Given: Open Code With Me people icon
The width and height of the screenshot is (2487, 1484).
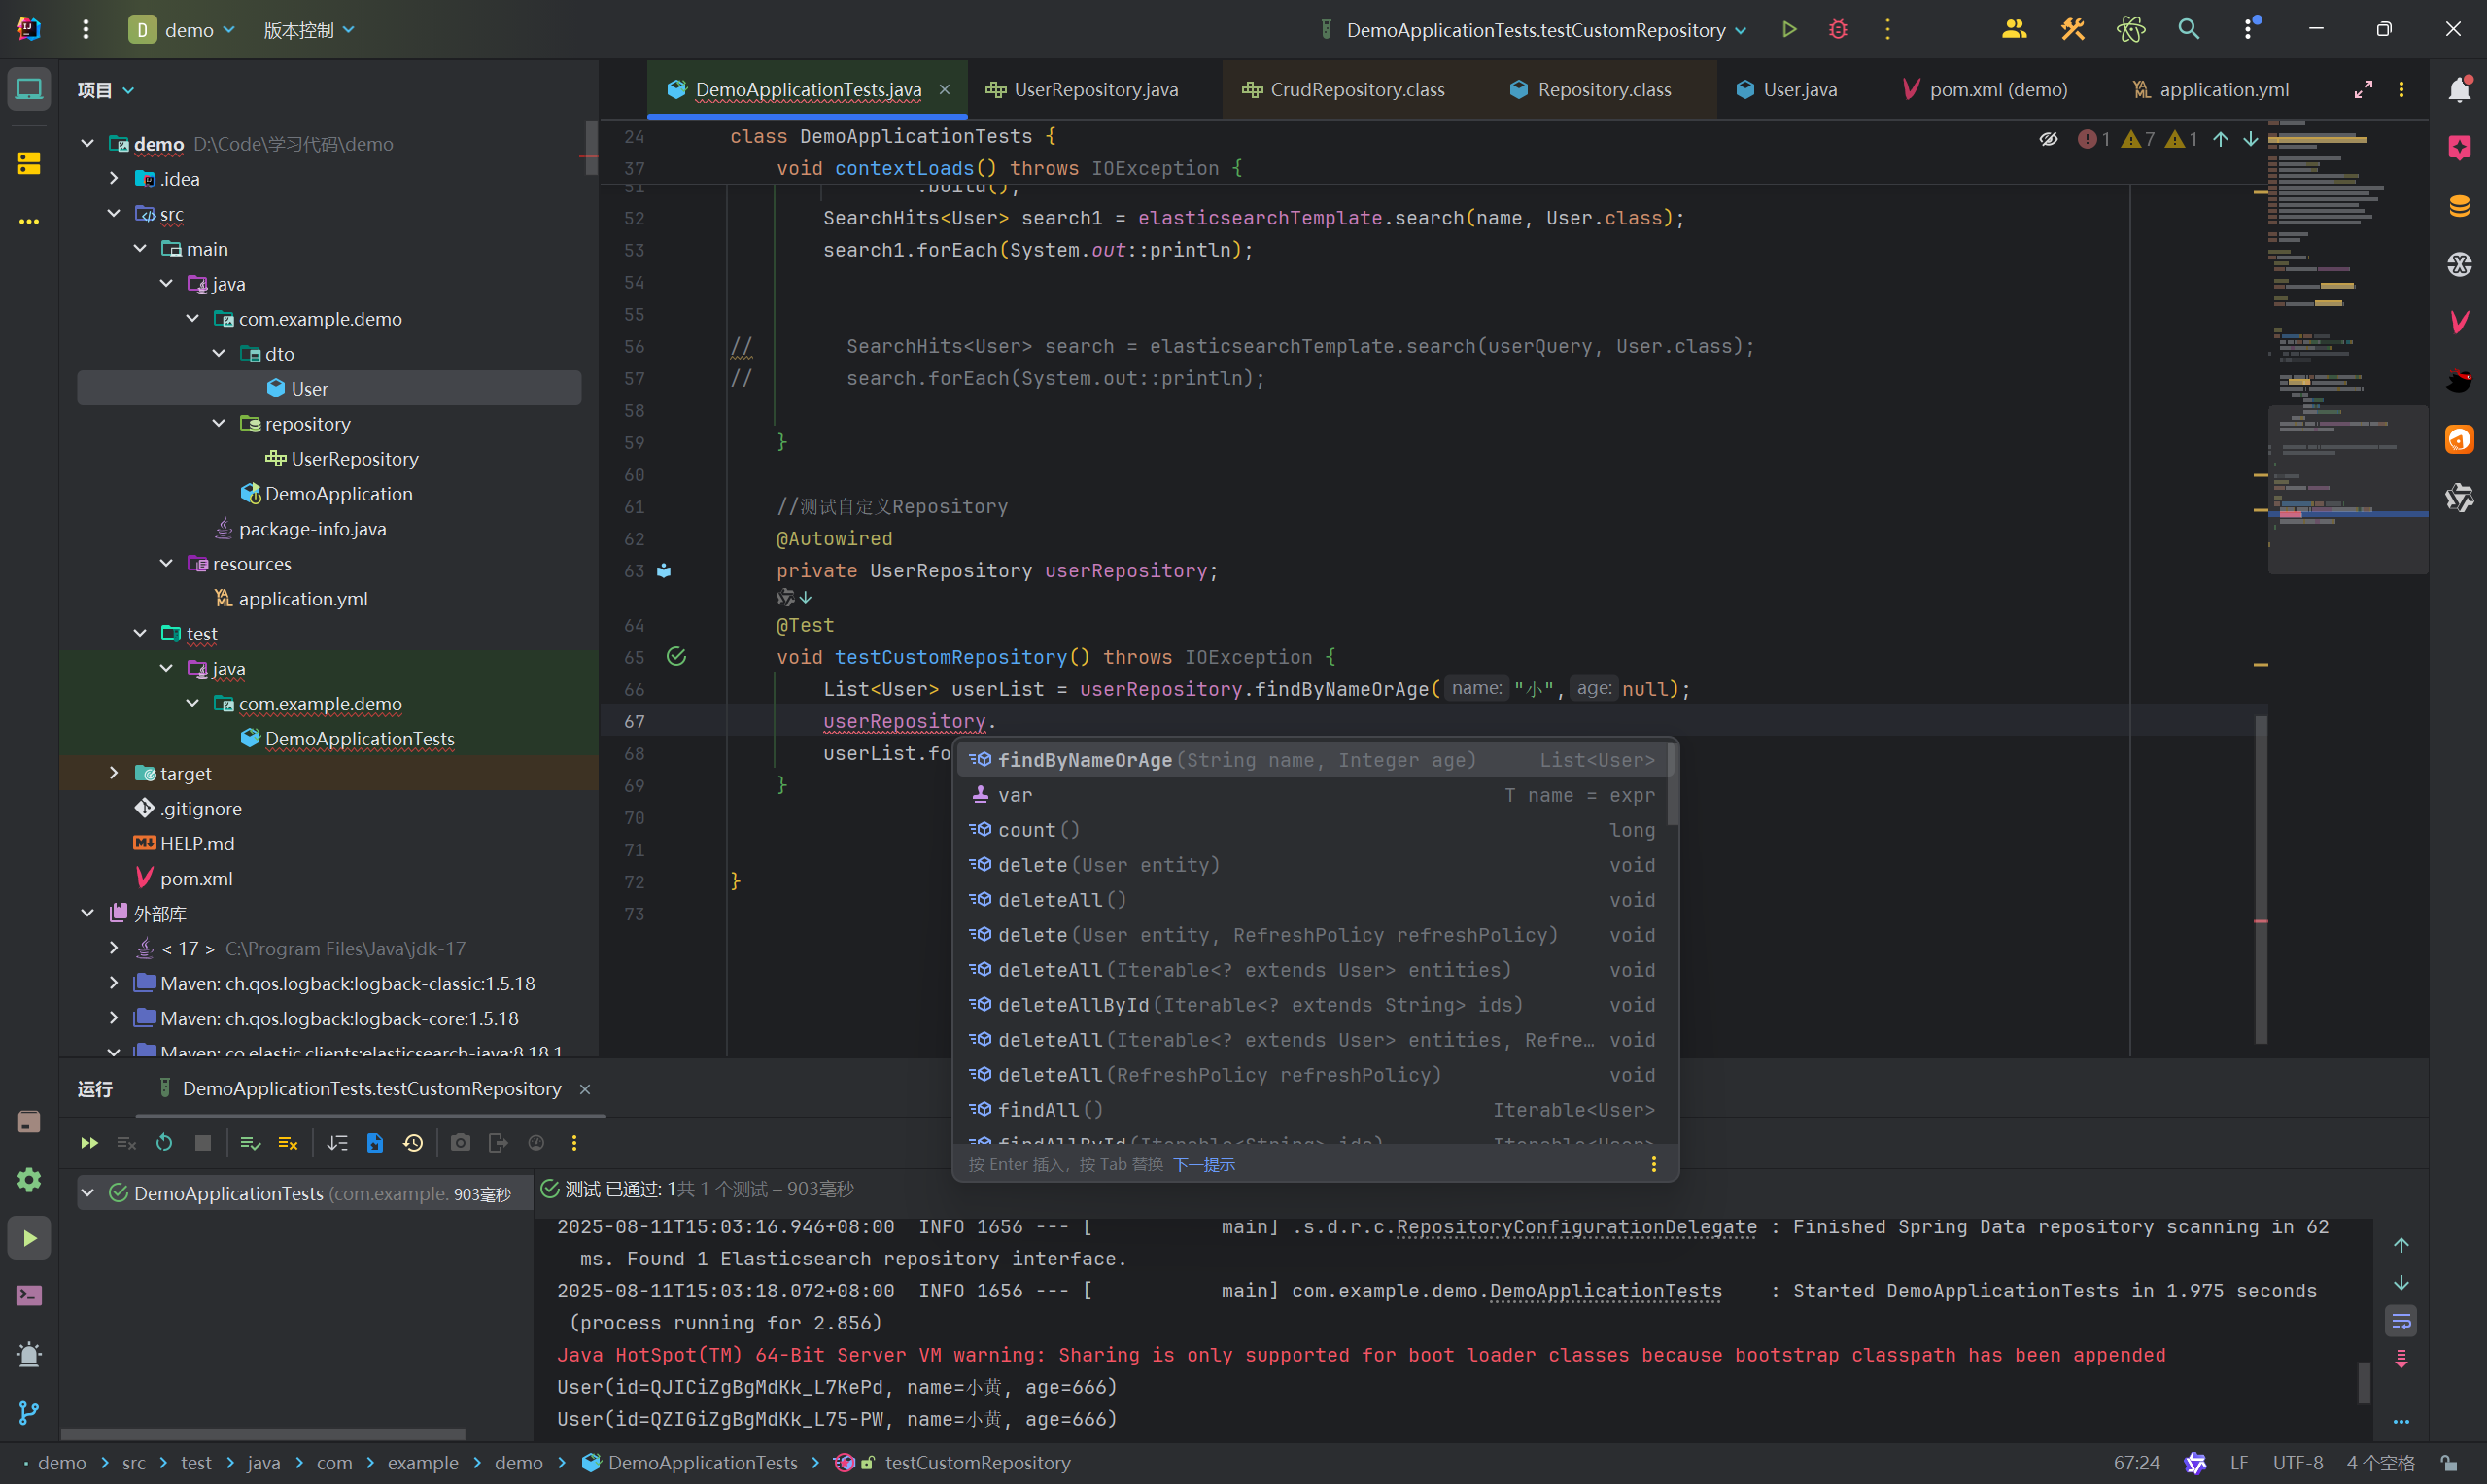Looking at the screenshot, I should (2014, 30).
